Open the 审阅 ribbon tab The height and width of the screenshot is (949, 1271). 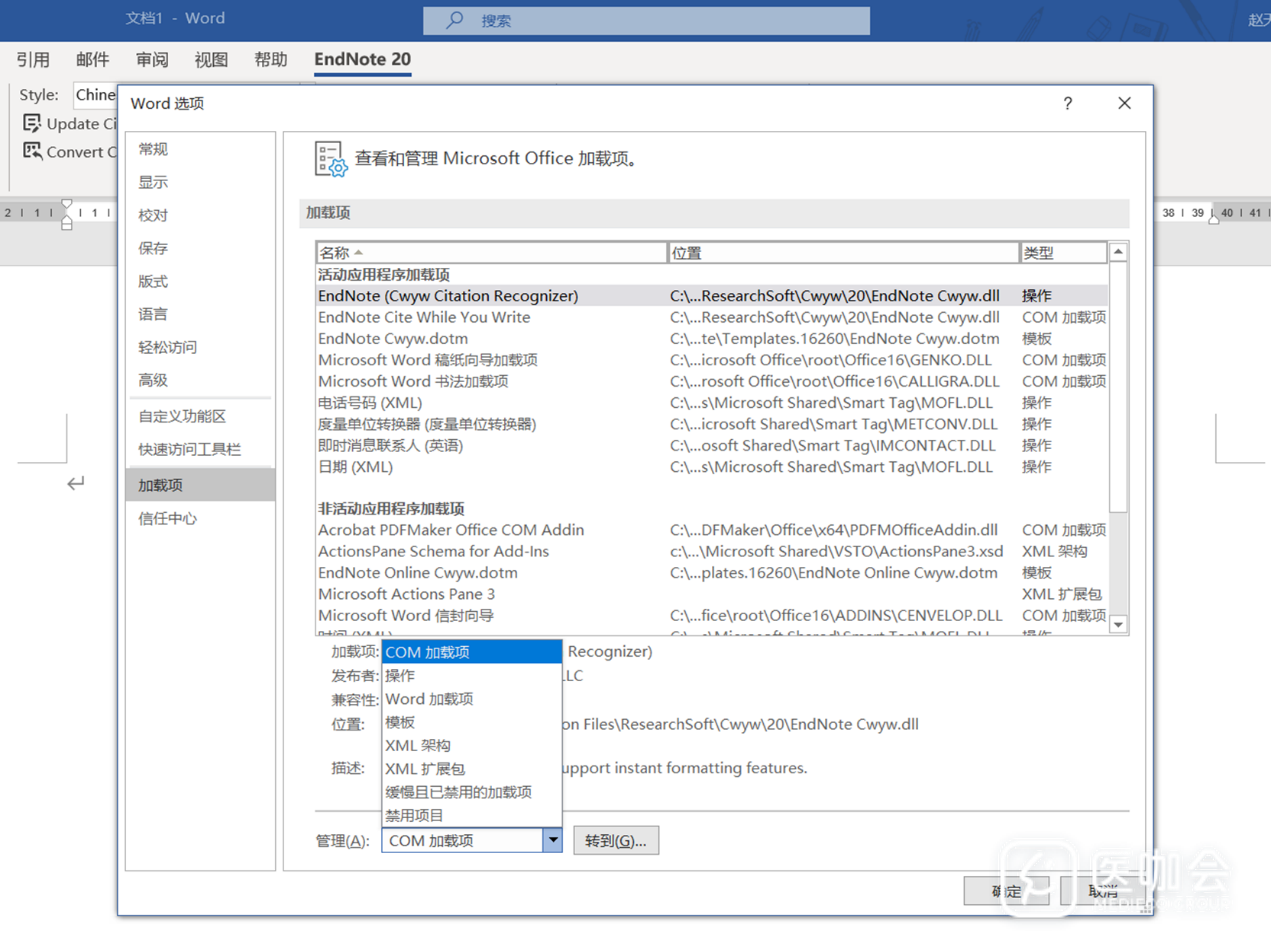(x=152, y=60)
